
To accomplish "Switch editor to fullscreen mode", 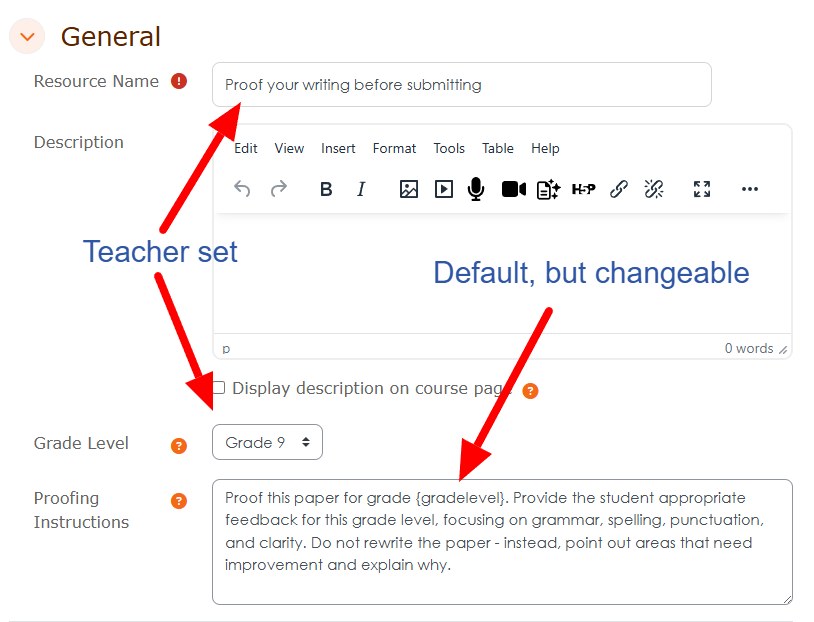I will (702, 189).
